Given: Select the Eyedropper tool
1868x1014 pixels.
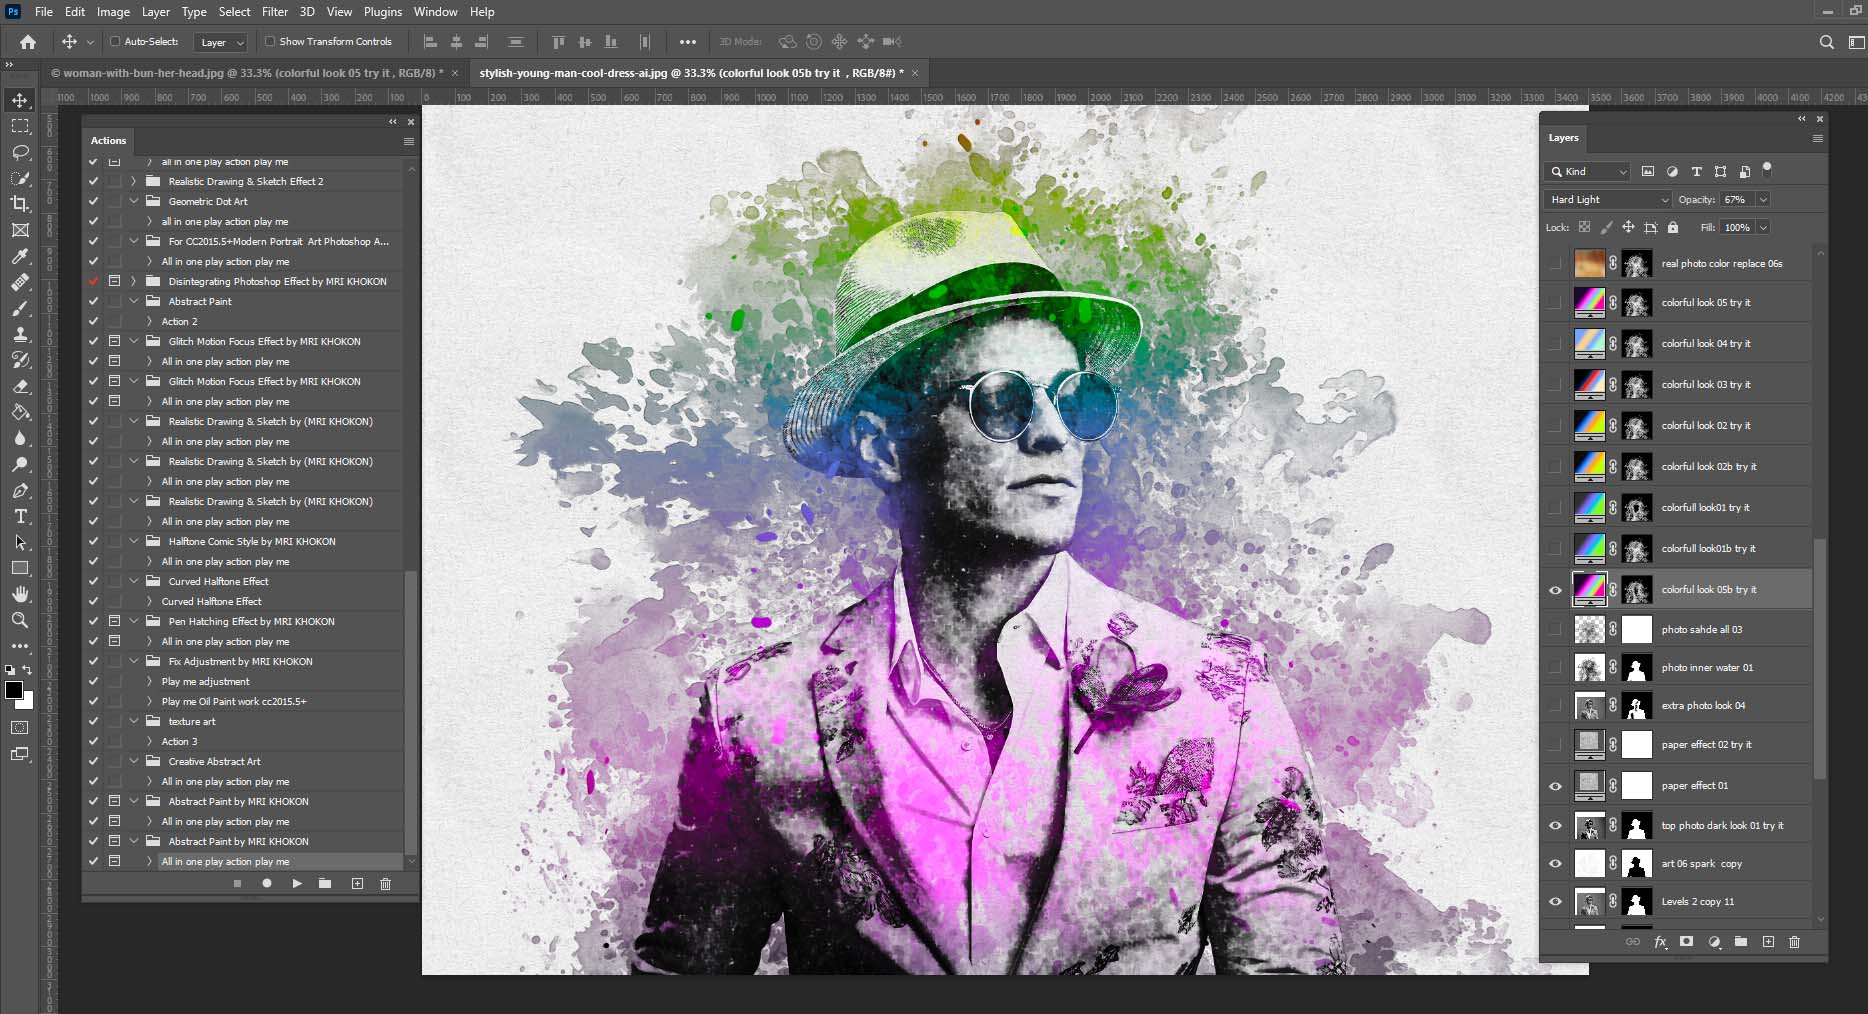Looking at the screenshot, I should coord(20,257).
